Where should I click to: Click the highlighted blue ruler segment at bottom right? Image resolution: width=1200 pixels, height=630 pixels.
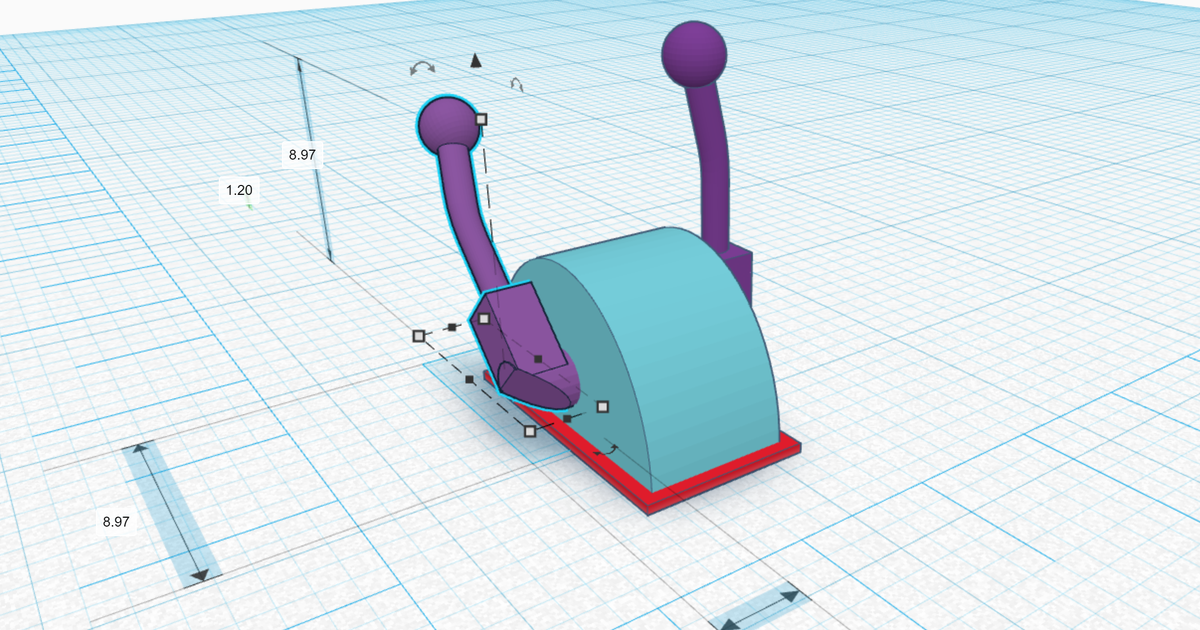coord(760,610)
